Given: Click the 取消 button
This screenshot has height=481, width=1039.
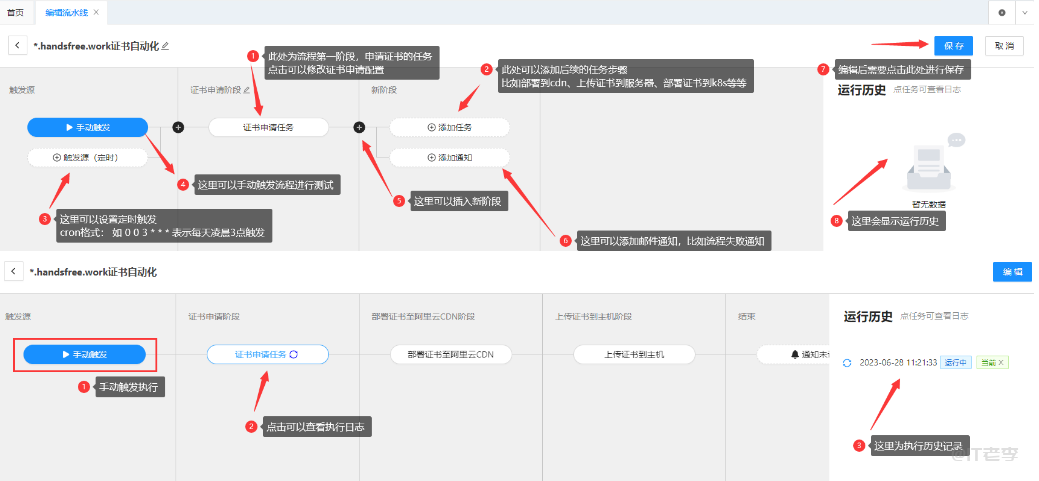Looking at the screenshot, I should click(x=1003, y=46).
